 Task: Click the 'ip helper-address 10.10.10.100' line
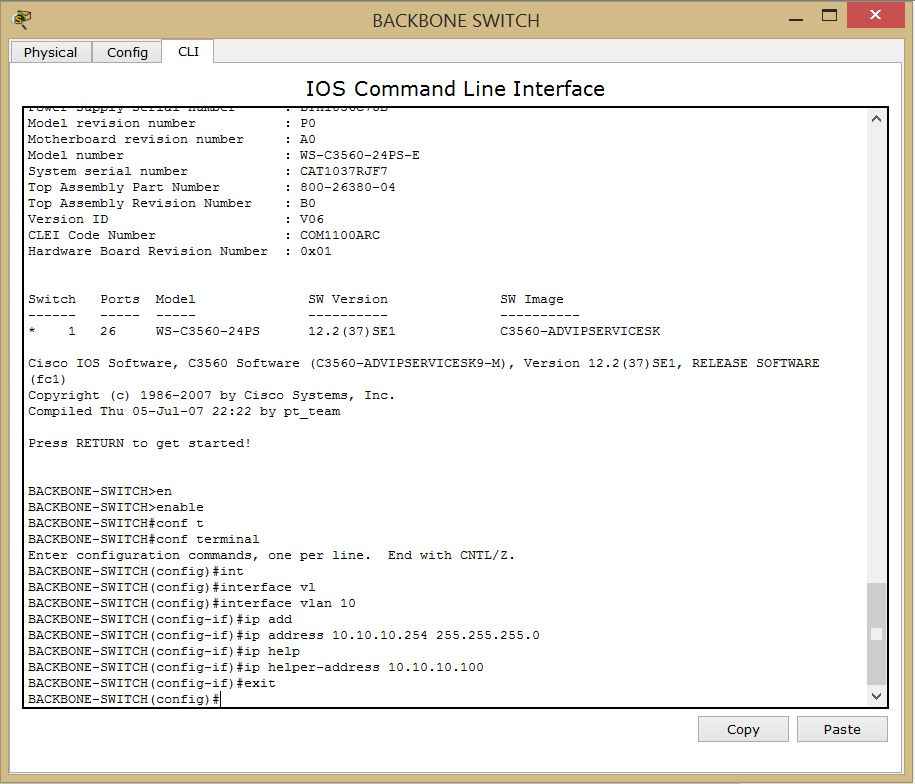coord(256,667)
